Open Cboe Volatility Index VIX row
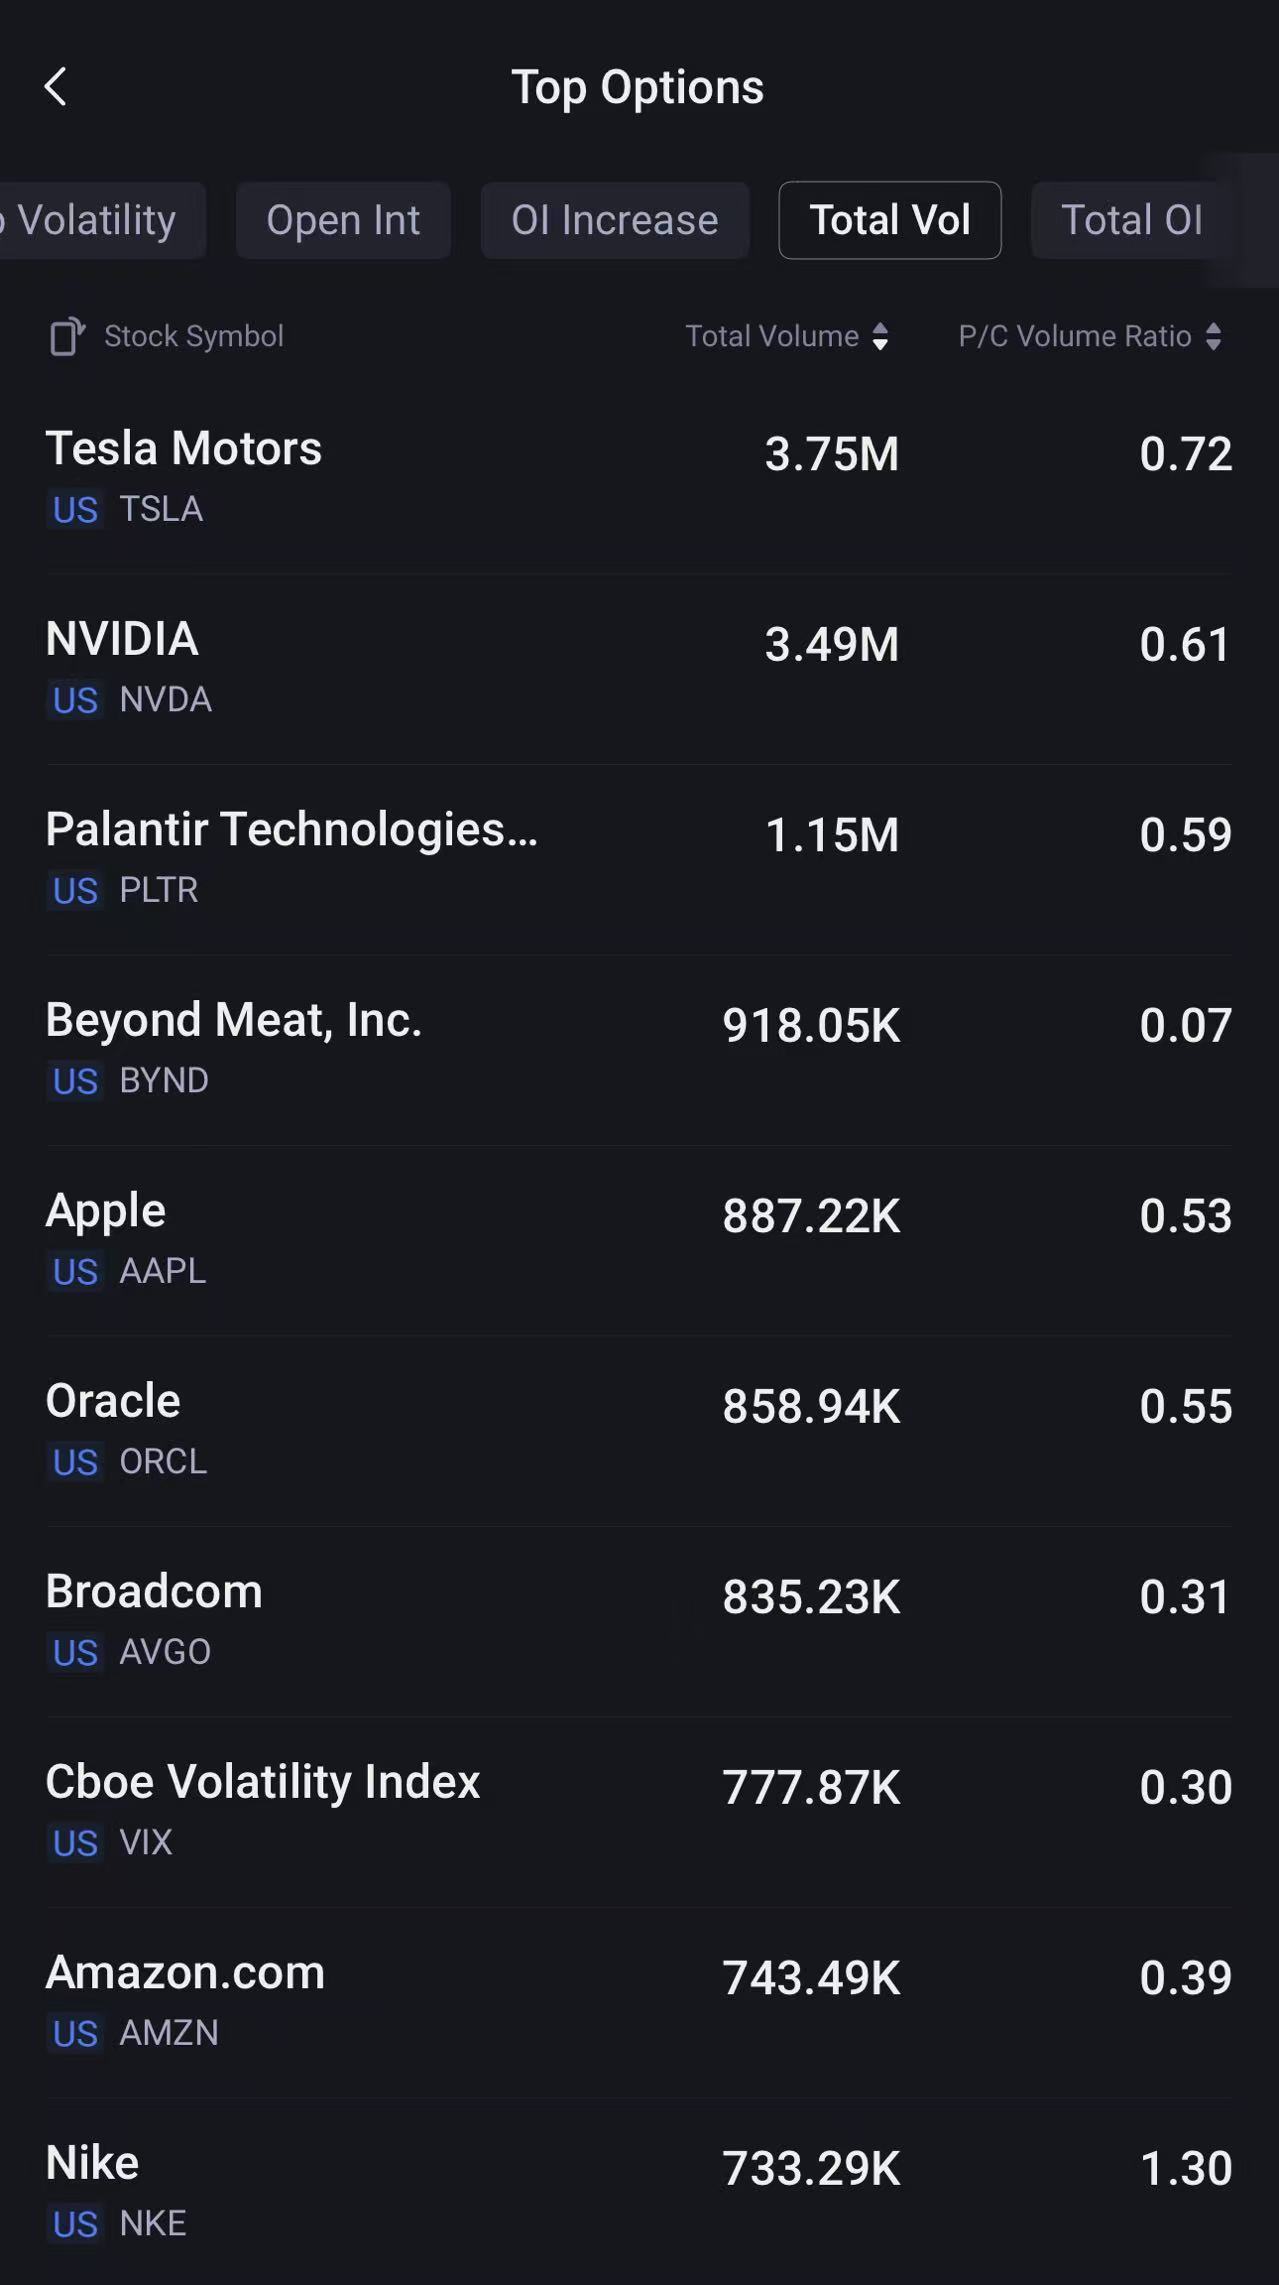Viewport: 1279px width, 2285px height. pos(638,1810)
